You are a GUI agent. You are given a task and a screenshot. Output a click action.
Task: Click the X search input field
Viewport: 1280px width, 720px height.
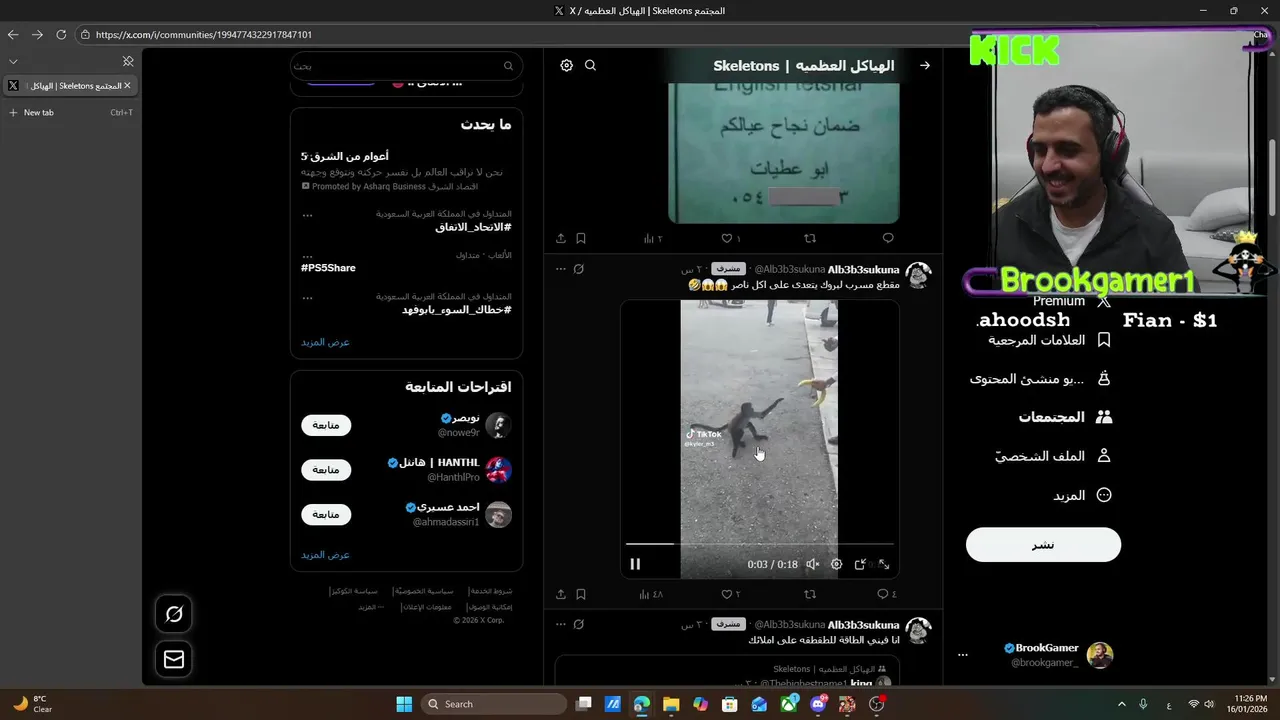[x=407, y=66]
